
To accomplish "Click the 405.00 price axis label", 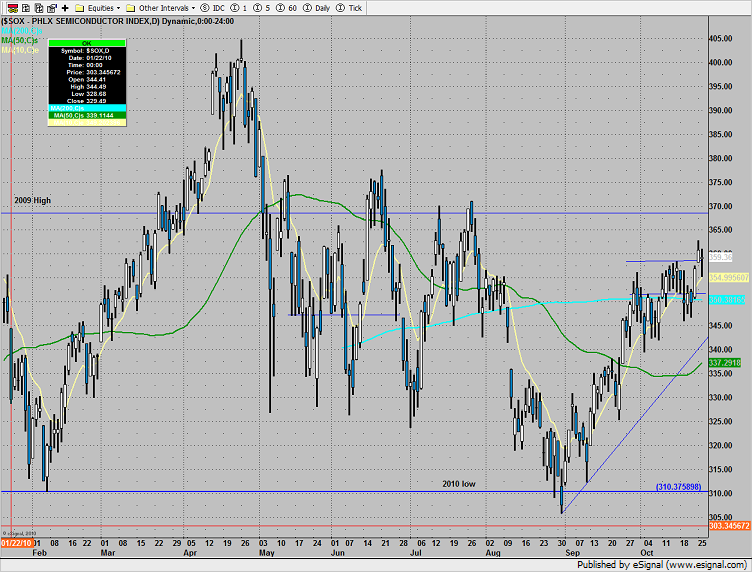I will [x=721, y=38].
